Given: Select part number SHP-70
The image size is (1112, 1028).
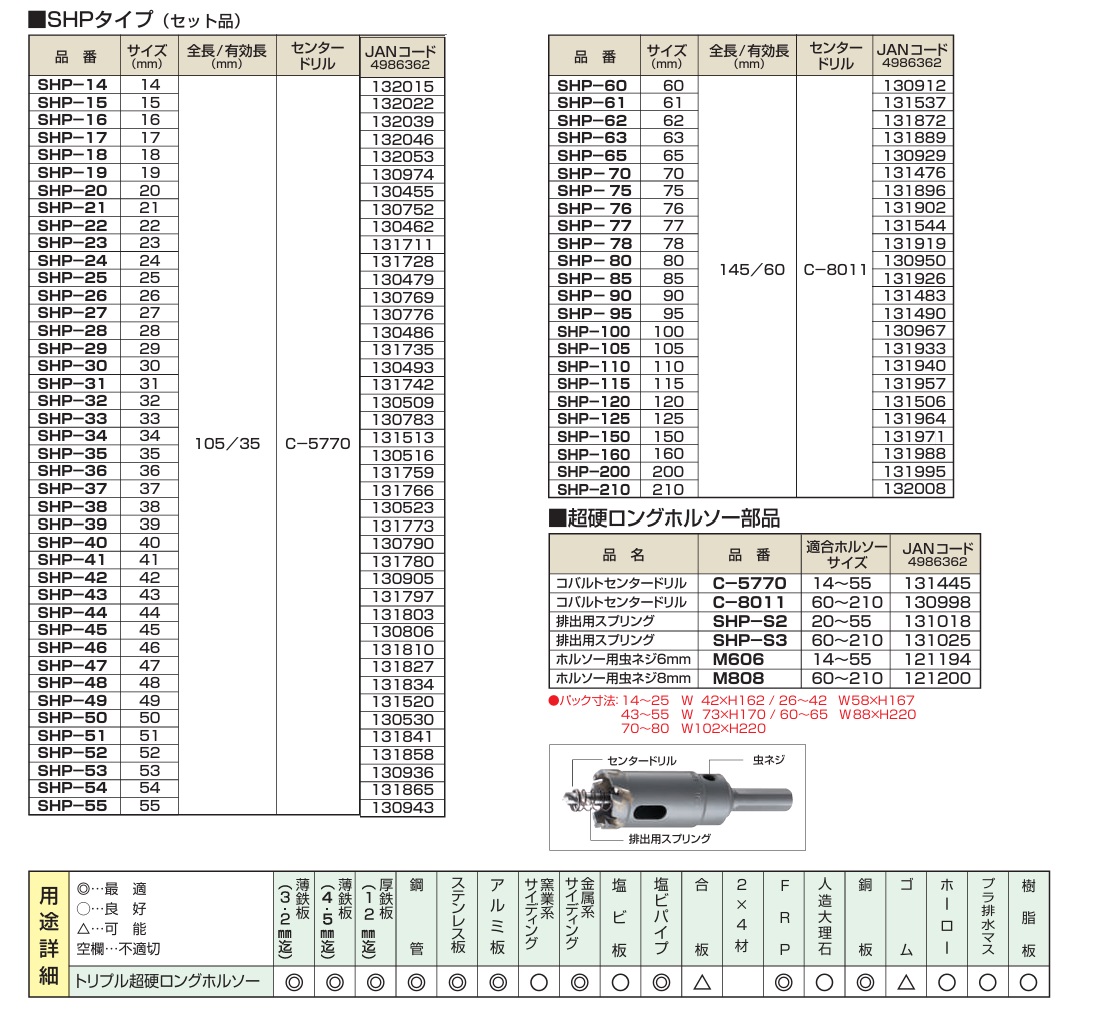Looking at the screenshot, I should pyautogui.click(x=594, y=173).
